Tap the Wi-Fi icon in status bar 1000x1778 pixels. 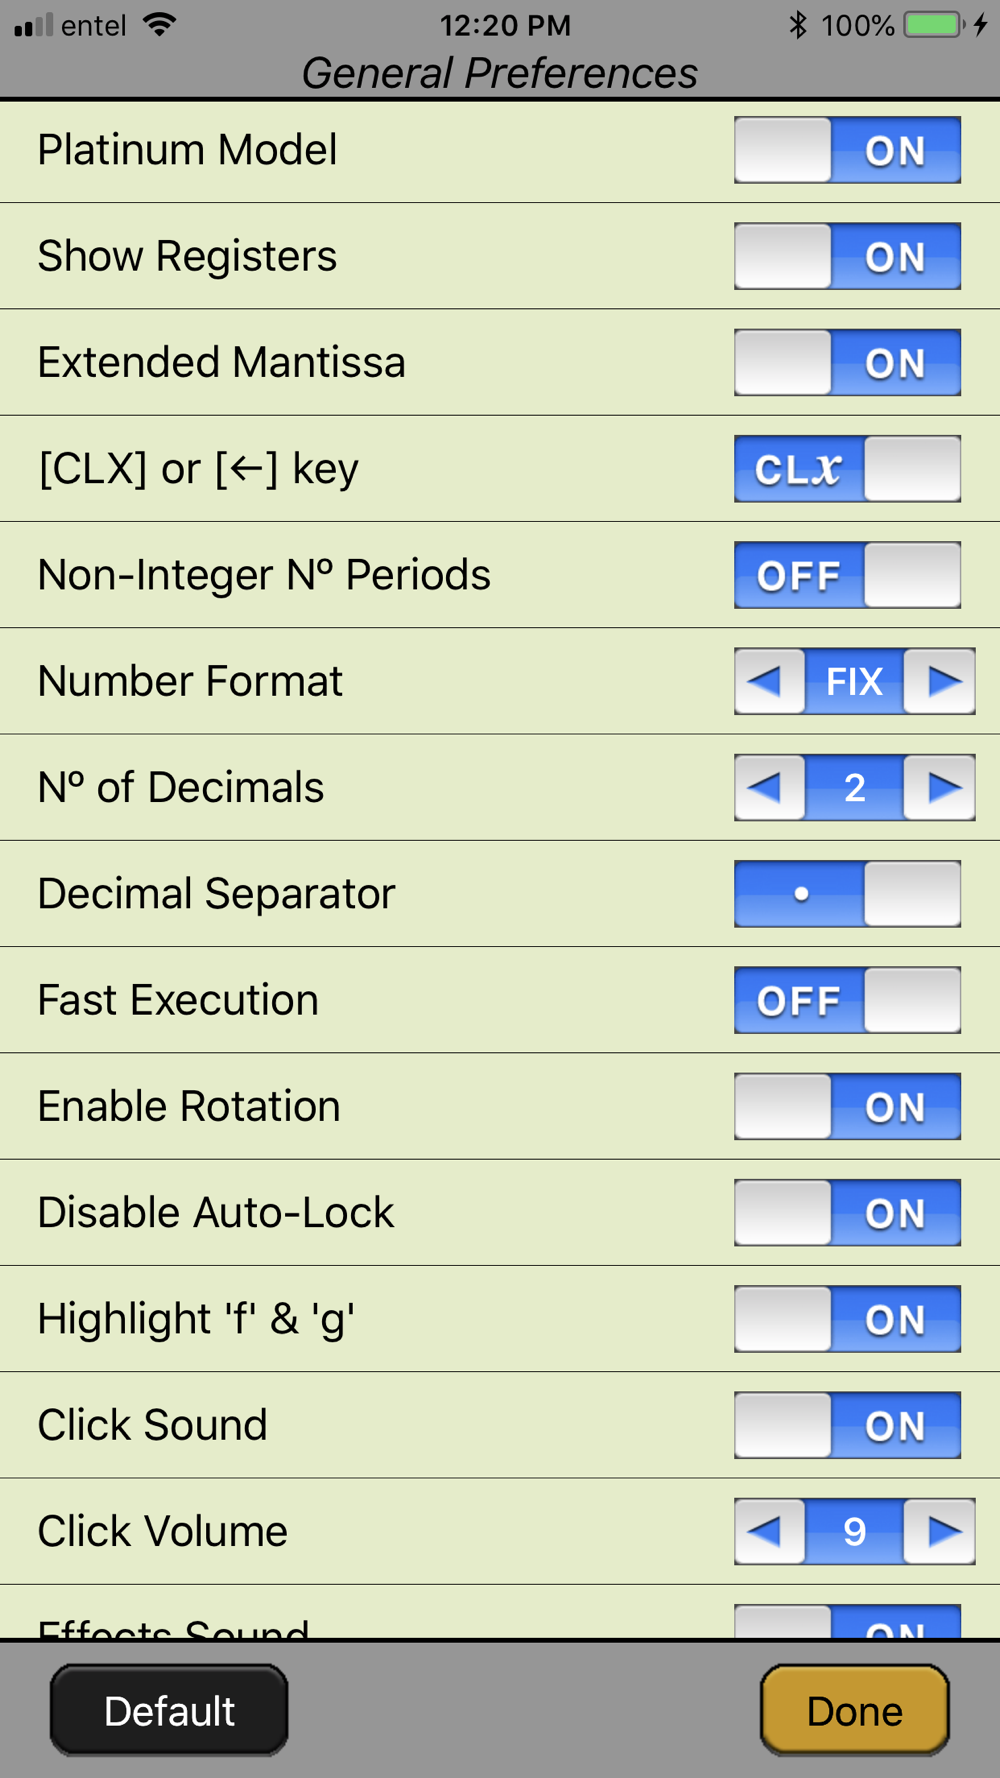tap(159, 24)
